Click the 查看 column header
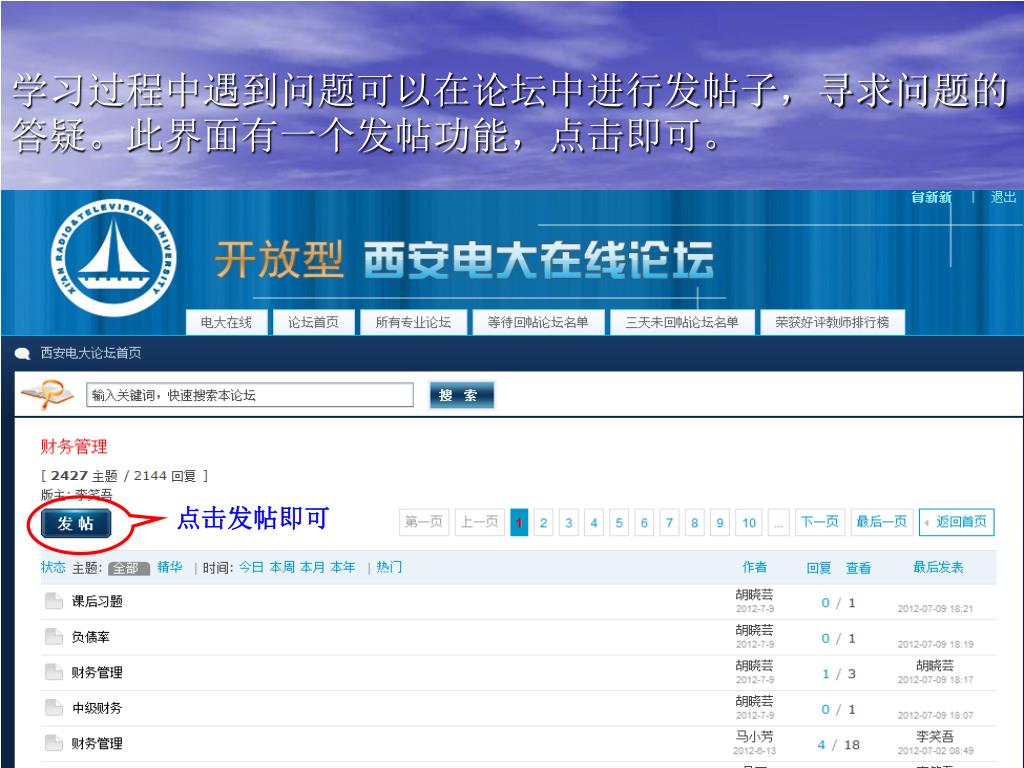Viewport: 1024px width, 768px height. (x=858, y=568)
